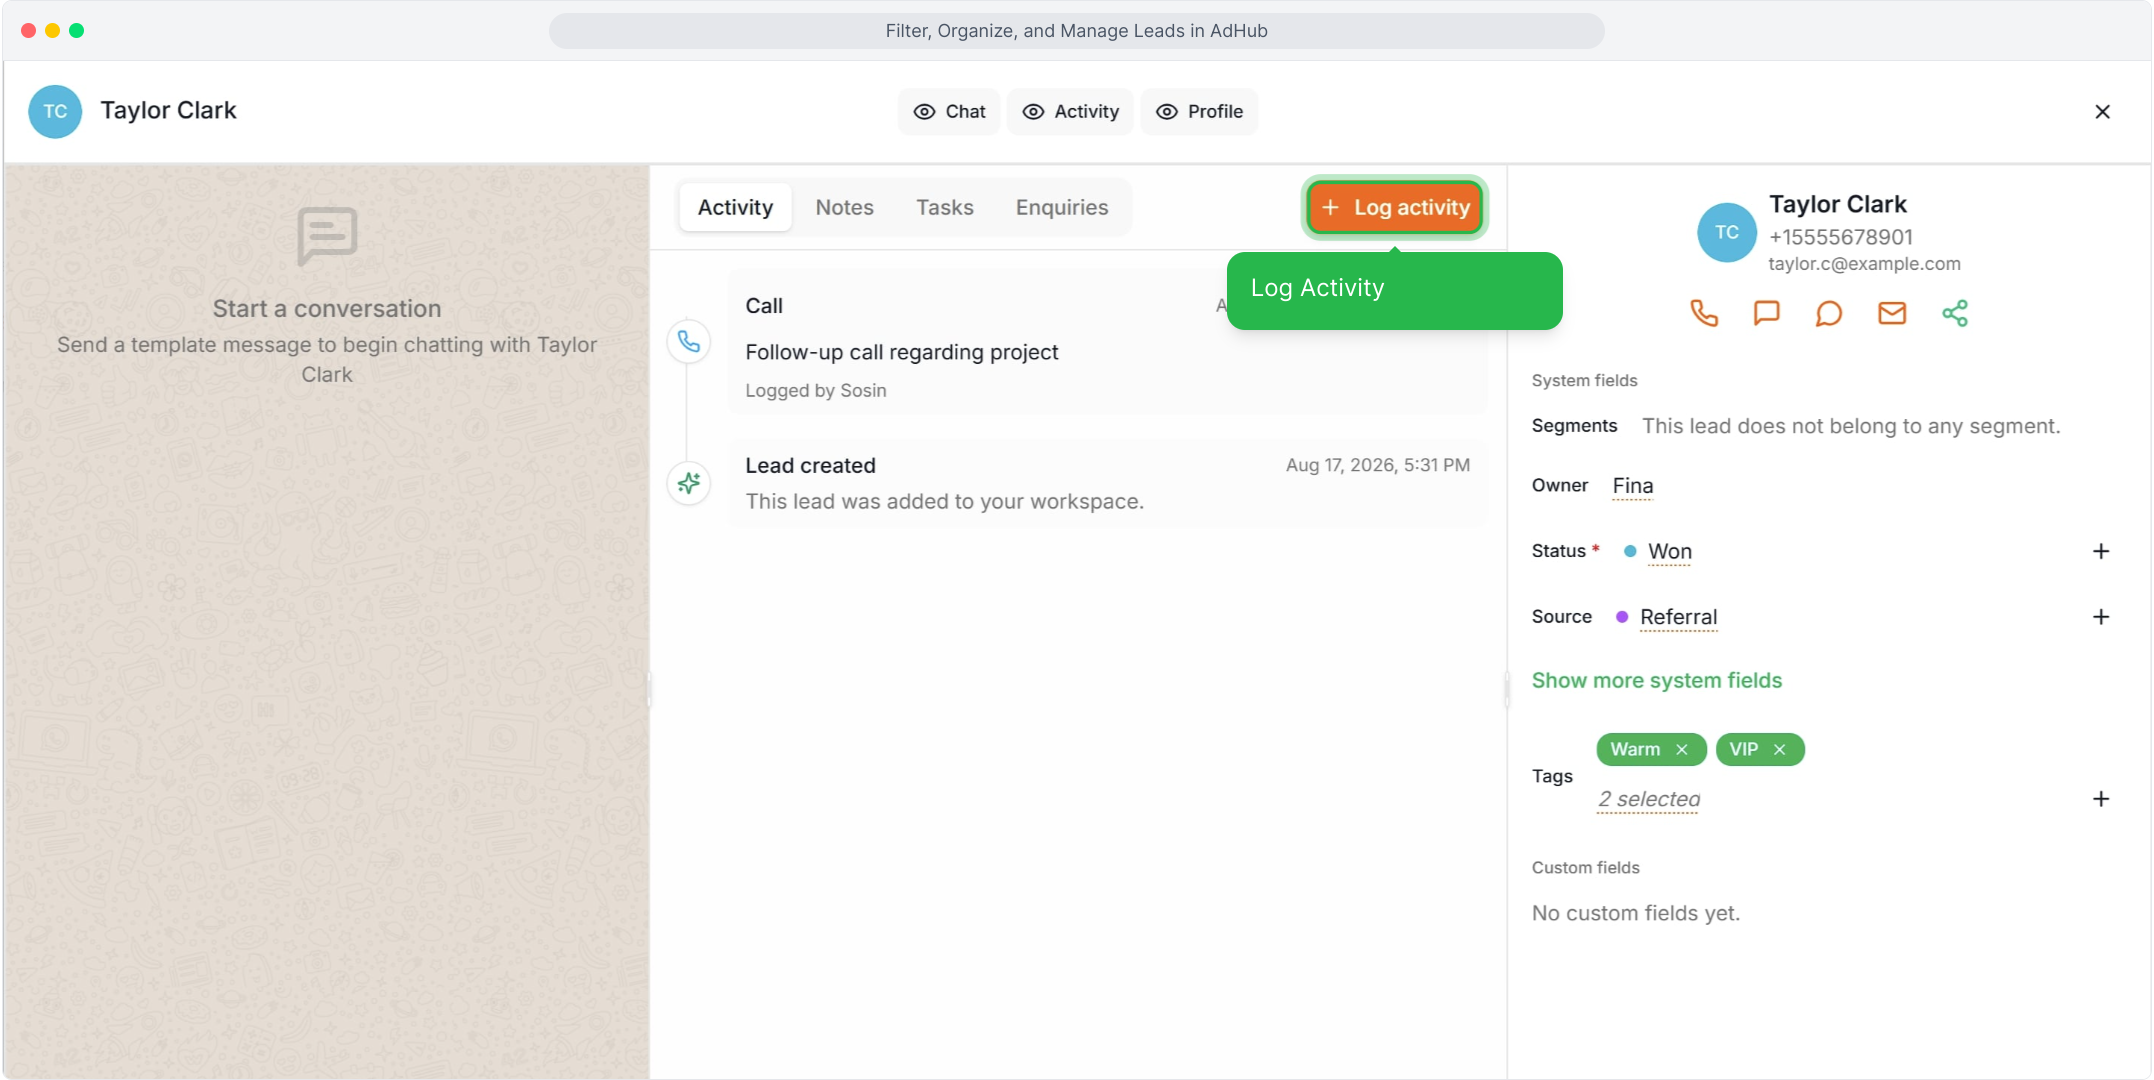
Task: Switch to the Enquiries tab
Action: tap(1061, 207)
